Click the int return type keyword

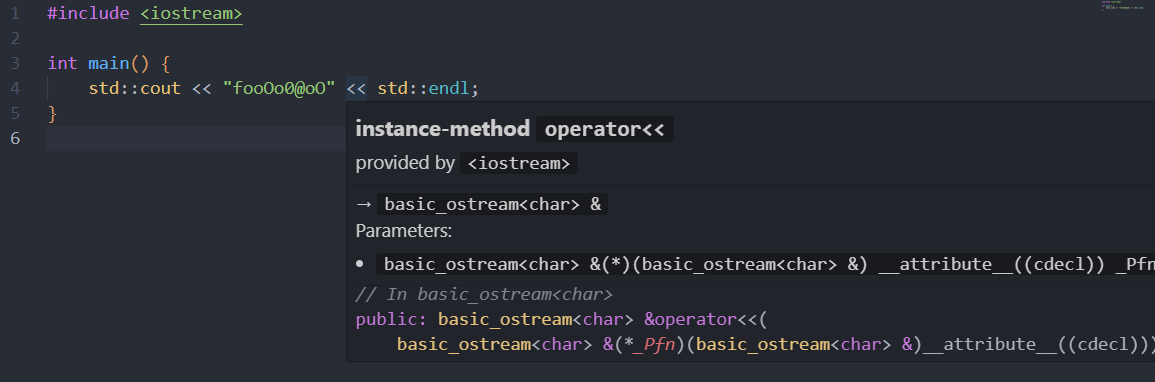coord(63,63)
